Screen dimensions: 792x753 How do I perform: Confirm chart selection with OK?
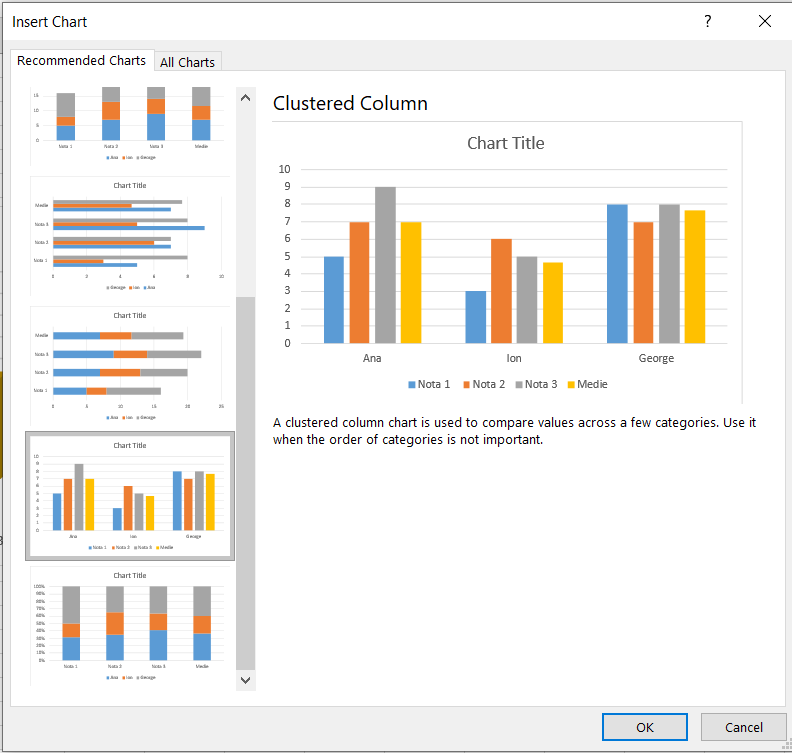(x=645, y=727)
